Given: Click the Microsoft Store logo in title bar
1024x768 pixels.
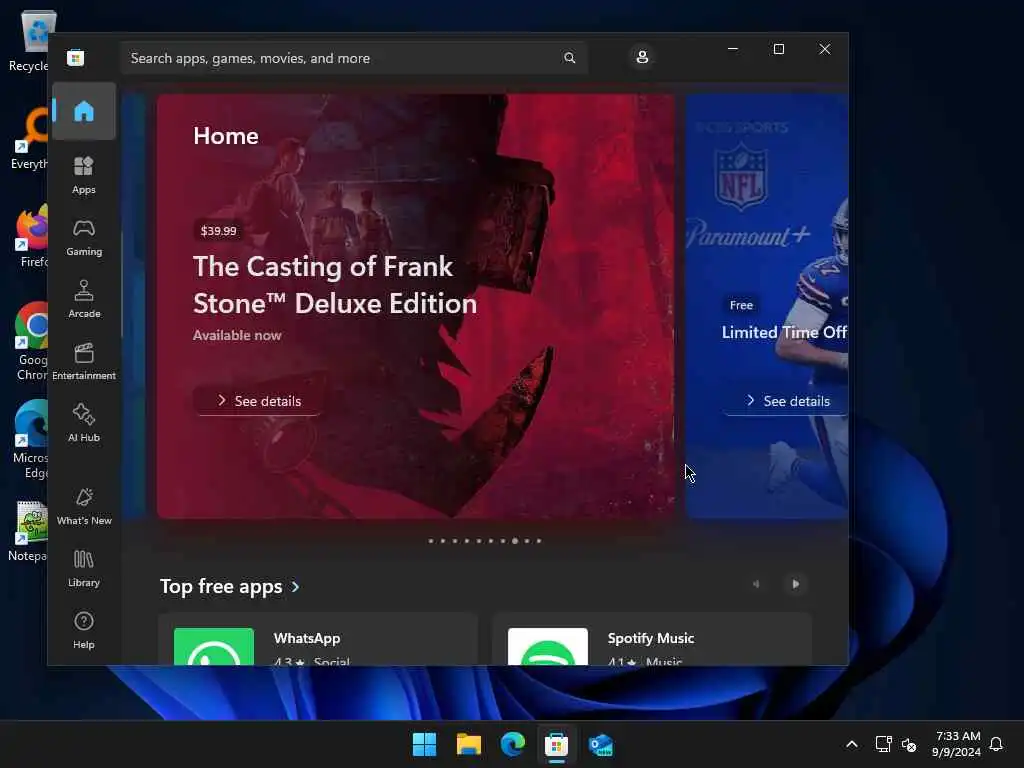Looking at the screenshot, I should pos(76,58).
